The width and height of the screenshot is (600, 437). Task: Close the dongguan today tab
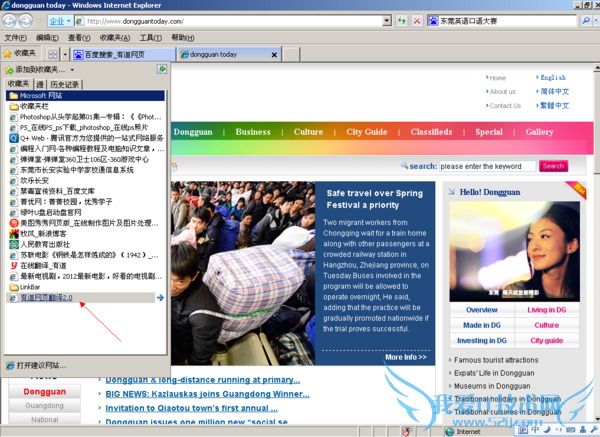point(274,55)
